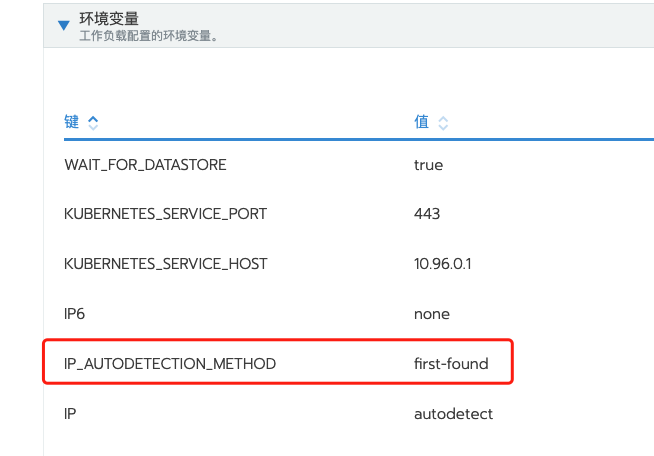This screenshot has width=654, height=456.
Task: Select the IP variable key
Action: 69,414
